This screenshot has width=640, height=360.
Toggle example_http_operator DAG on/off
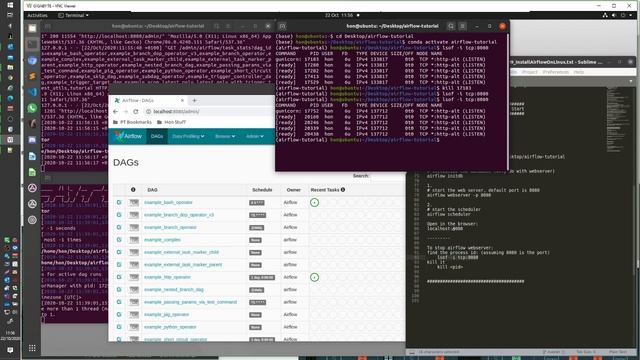click(134, 277)
